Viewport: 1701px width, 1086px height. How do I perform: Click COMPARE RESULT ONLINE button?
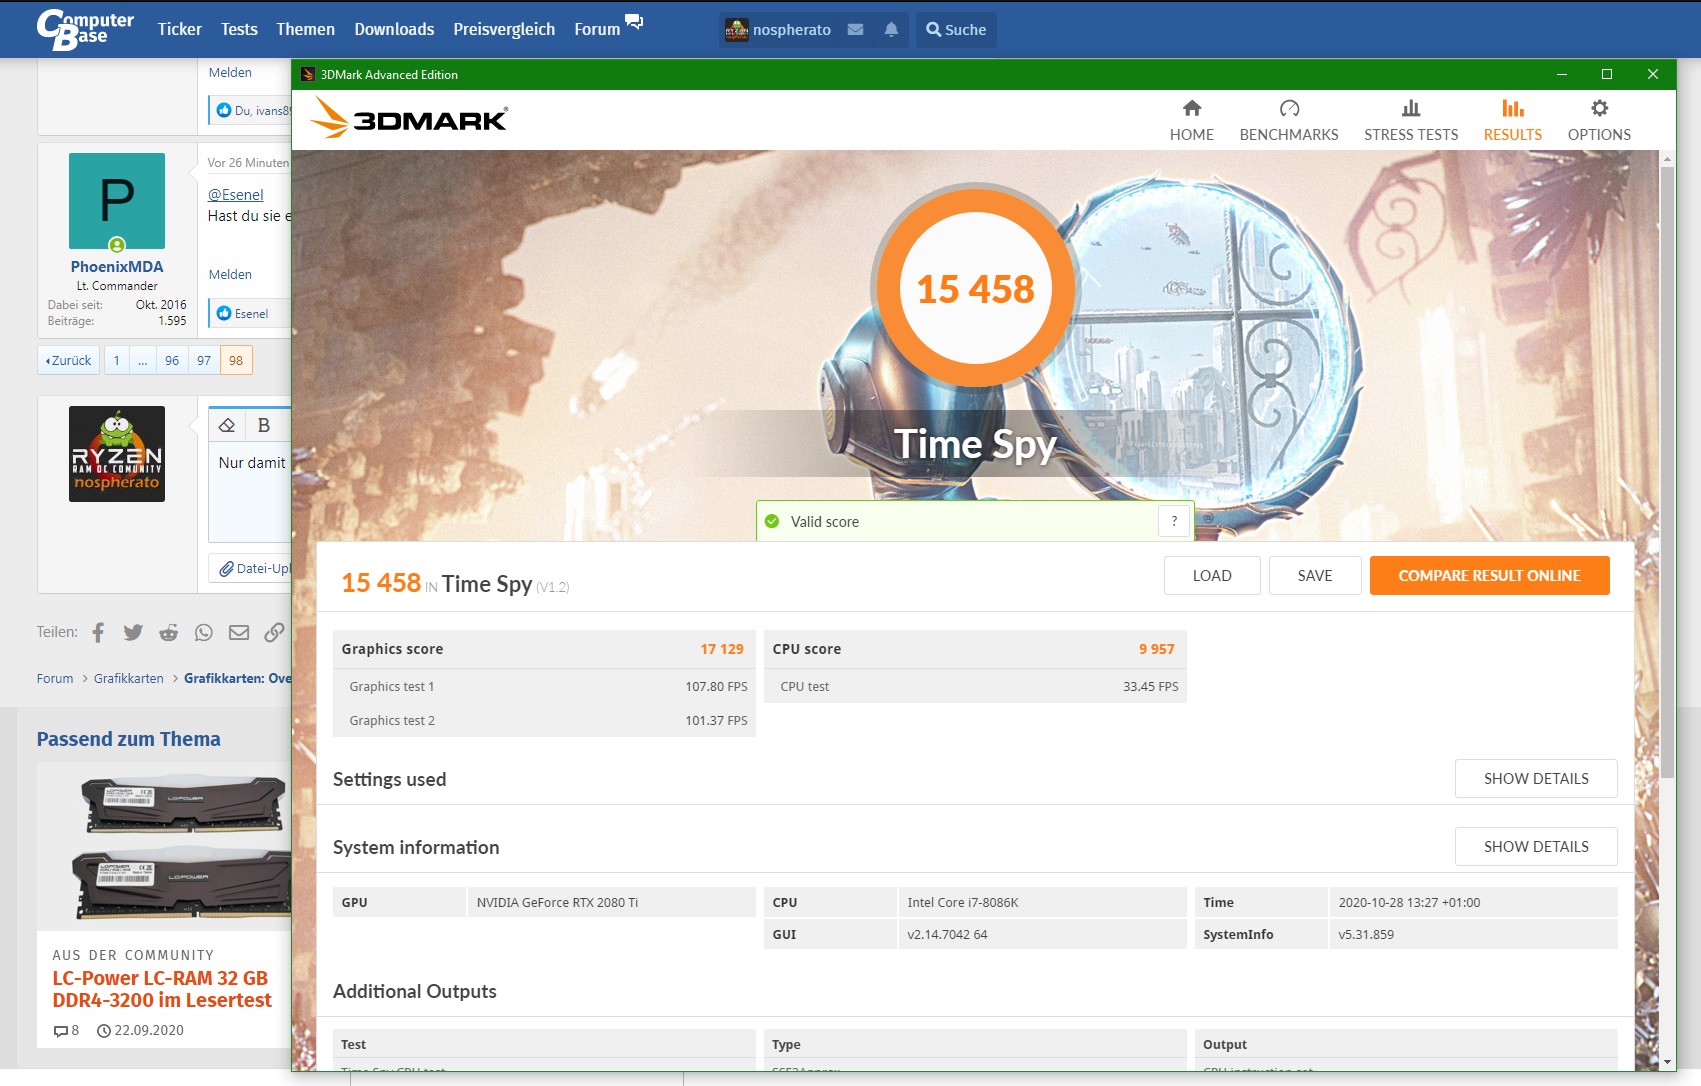1489,575
